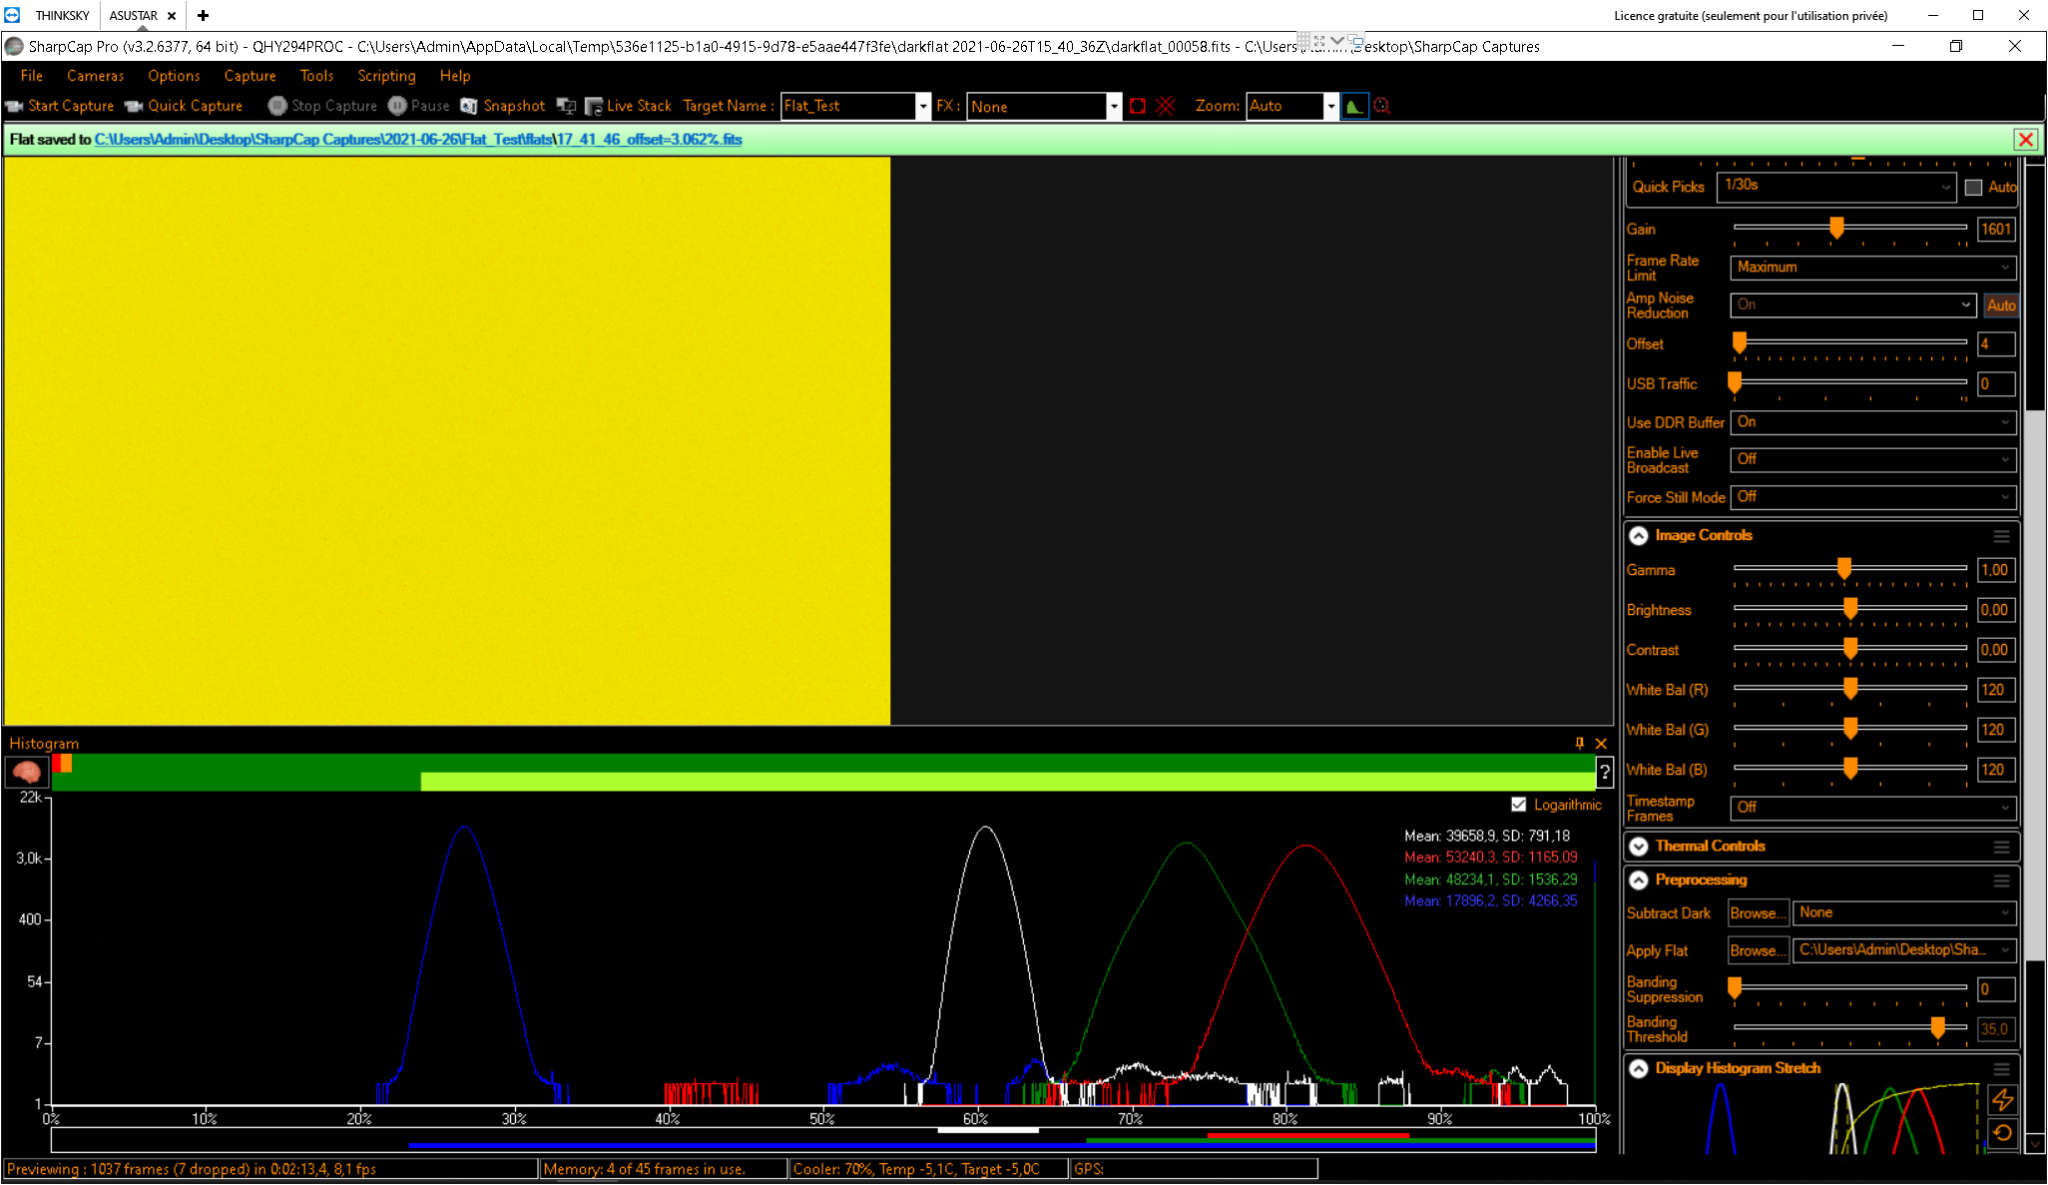Screen dimensions: 2048x1185
Task: Open the Force Still Mode dropdown
Action: pos(1873,497)
